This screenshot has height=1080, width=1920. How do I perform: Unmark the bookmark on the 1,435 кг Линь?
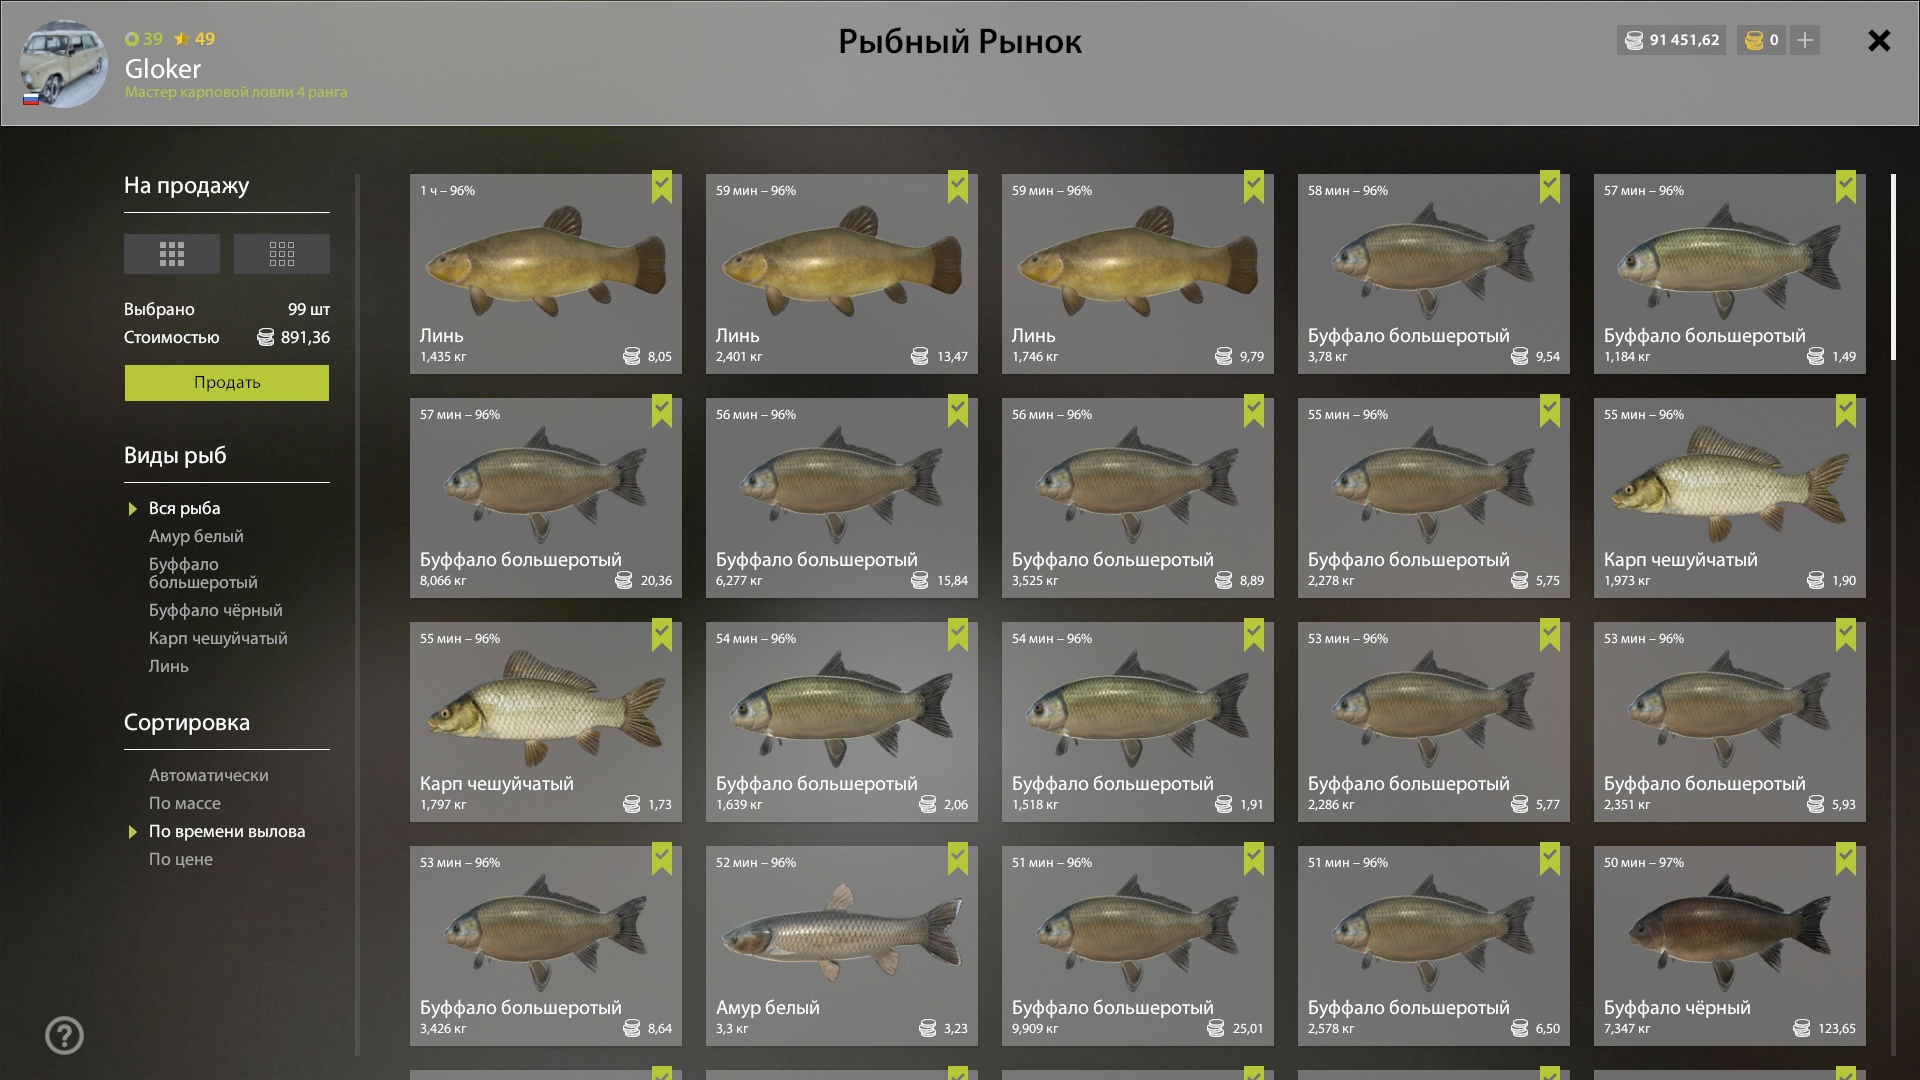pyautogui.click(x=662, y=187)
